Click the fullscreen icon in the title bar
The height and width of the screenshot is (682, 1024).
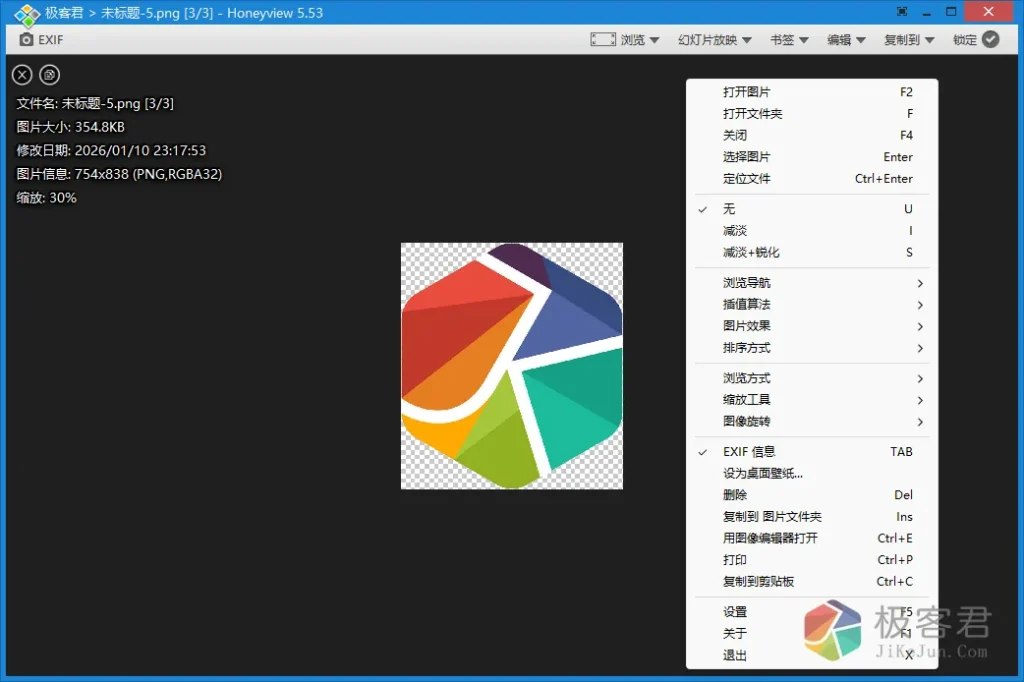(x=901, y=11)
